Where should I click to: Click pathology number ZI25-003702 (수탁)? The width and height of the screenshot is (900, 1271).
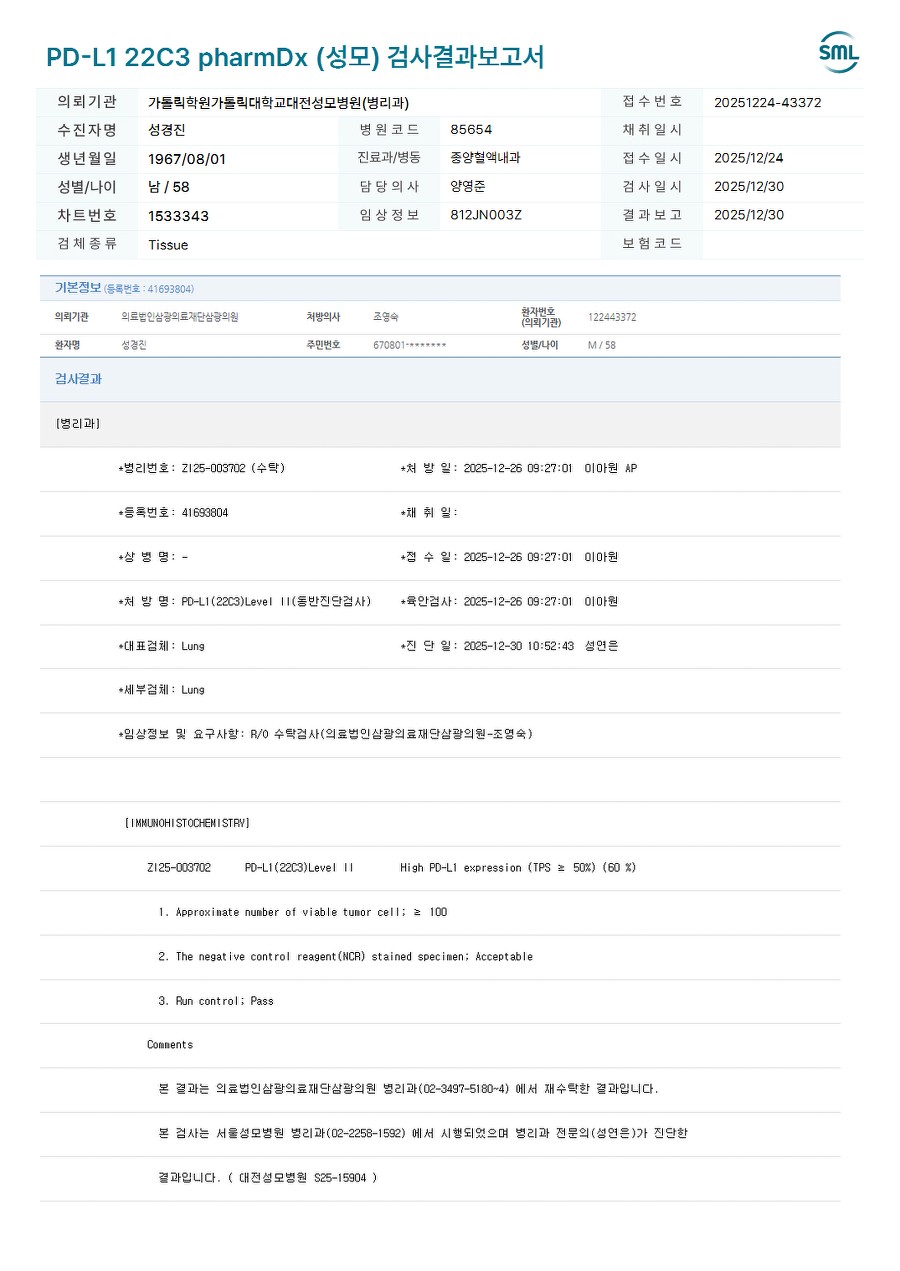(201, 468)
